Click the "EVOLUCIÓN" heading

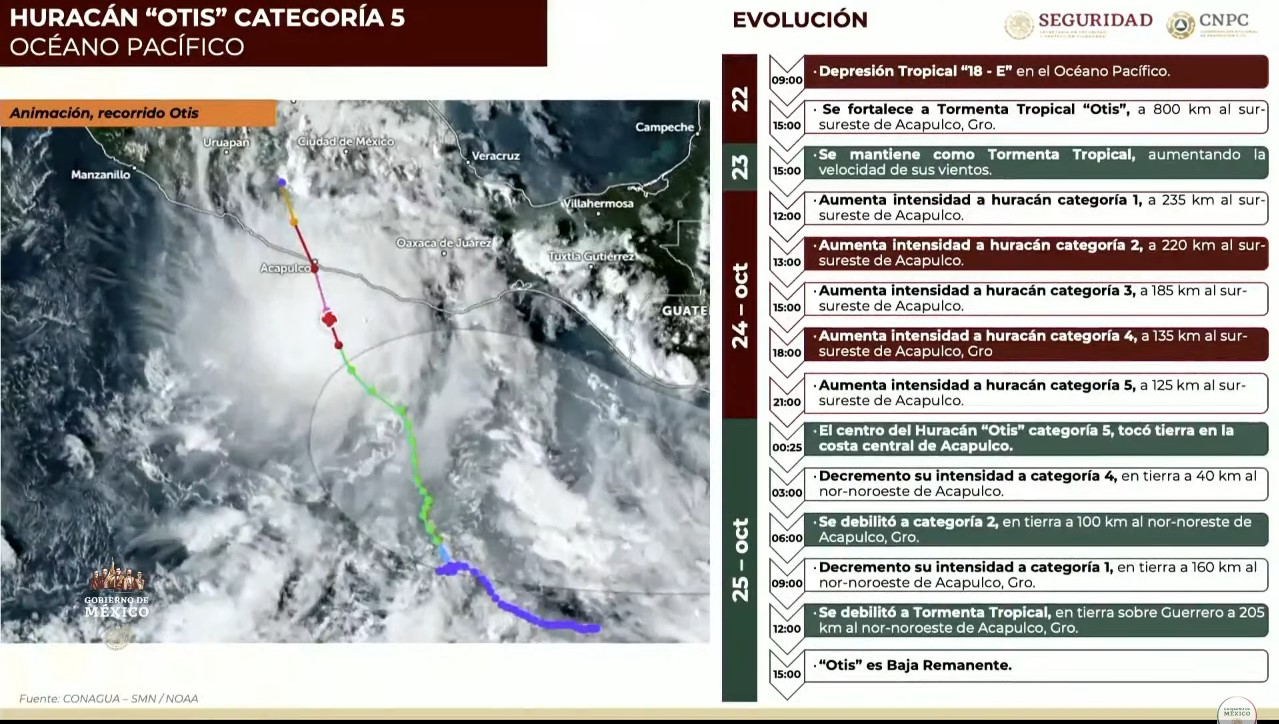pyautogui.click(x=799, y=20)
